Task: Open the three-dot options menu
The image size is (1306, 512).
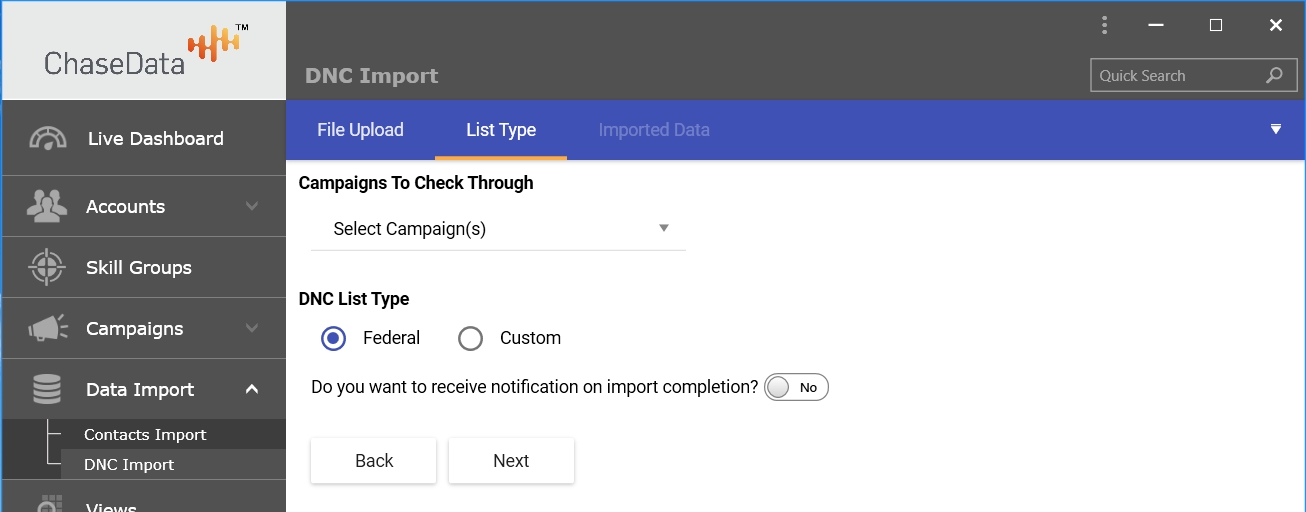Action: tap(1104, 25)
